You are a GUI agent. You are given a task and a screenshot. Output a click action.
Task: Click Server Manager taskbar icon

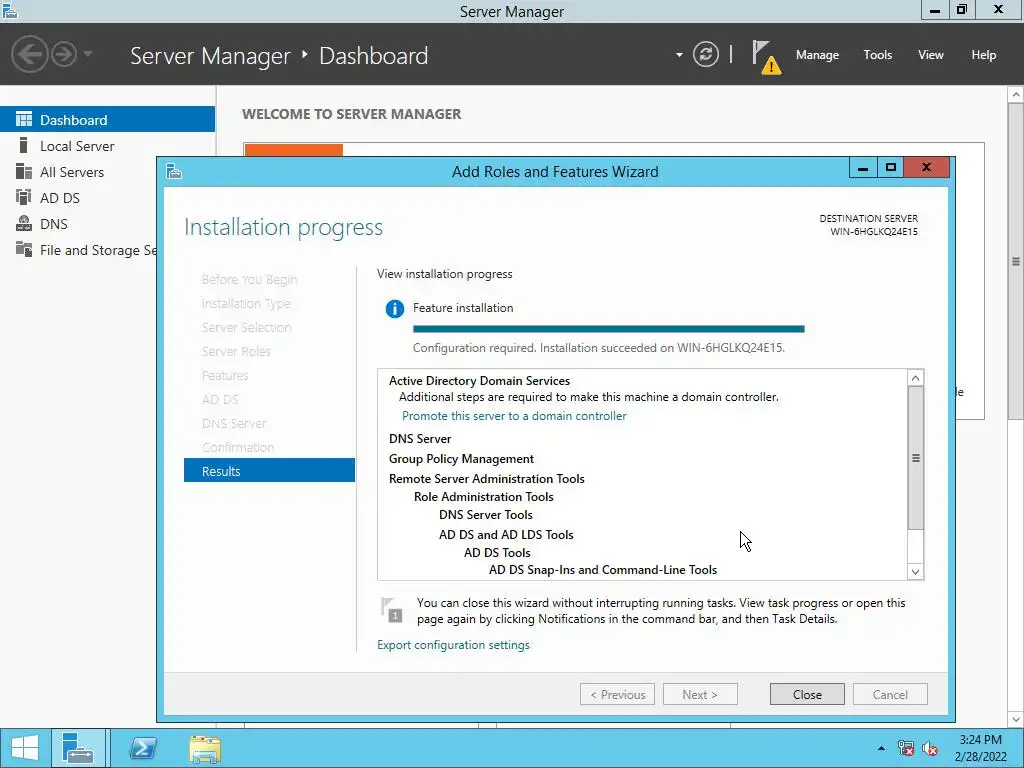(78, 748)
